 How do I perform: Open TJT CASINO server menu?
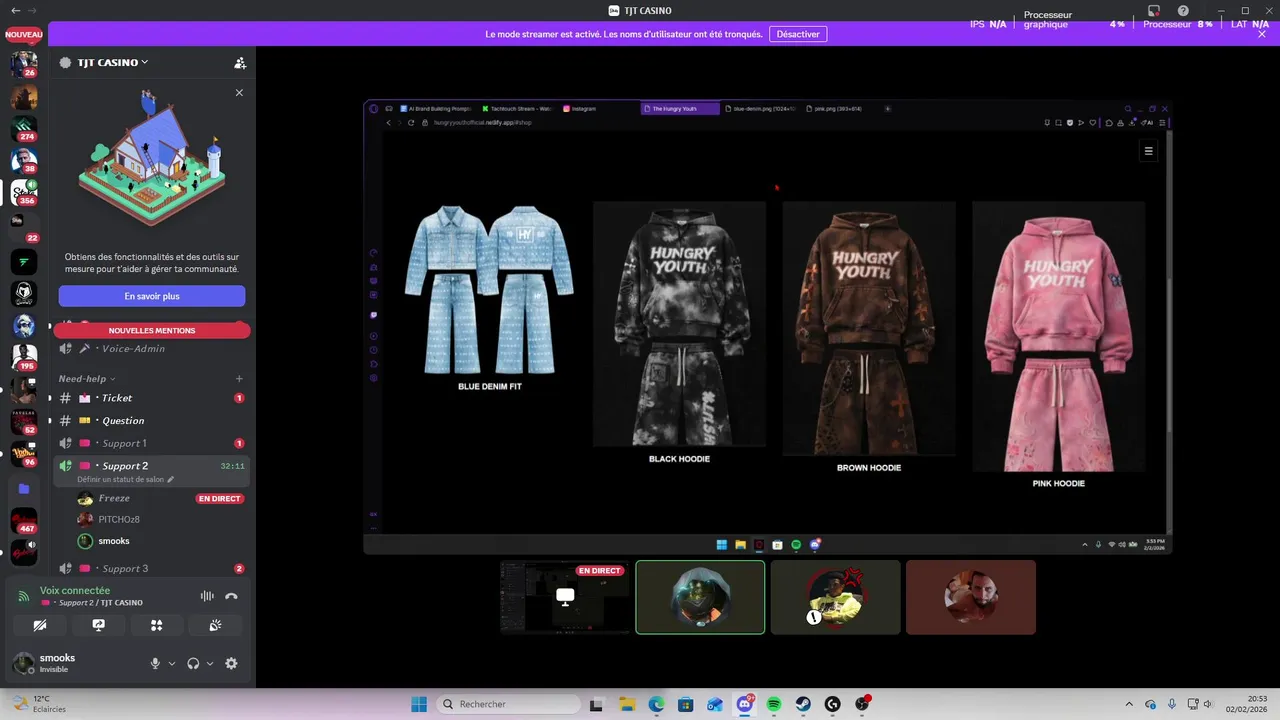(113, 62)
